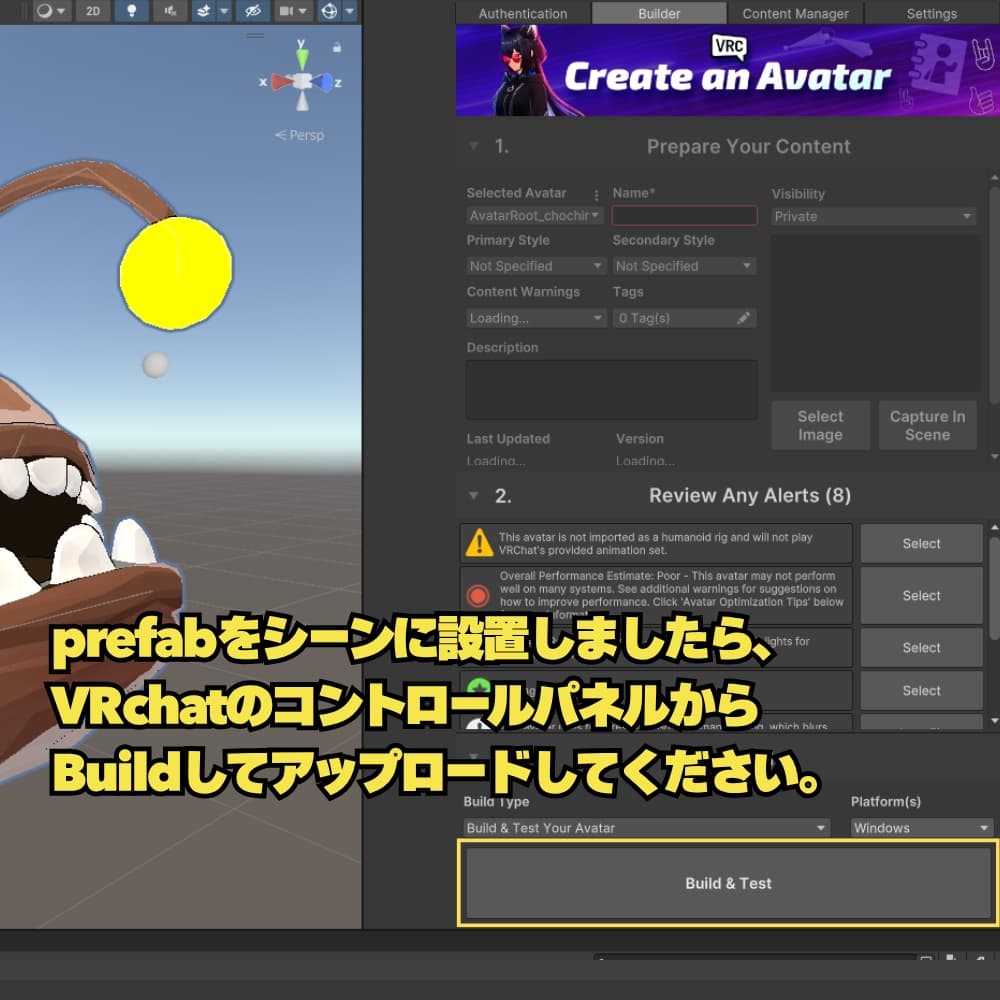This screenshot has height=1000, width=1000.
Task: Click the blue Z axis cone
Action: point(323,82)
